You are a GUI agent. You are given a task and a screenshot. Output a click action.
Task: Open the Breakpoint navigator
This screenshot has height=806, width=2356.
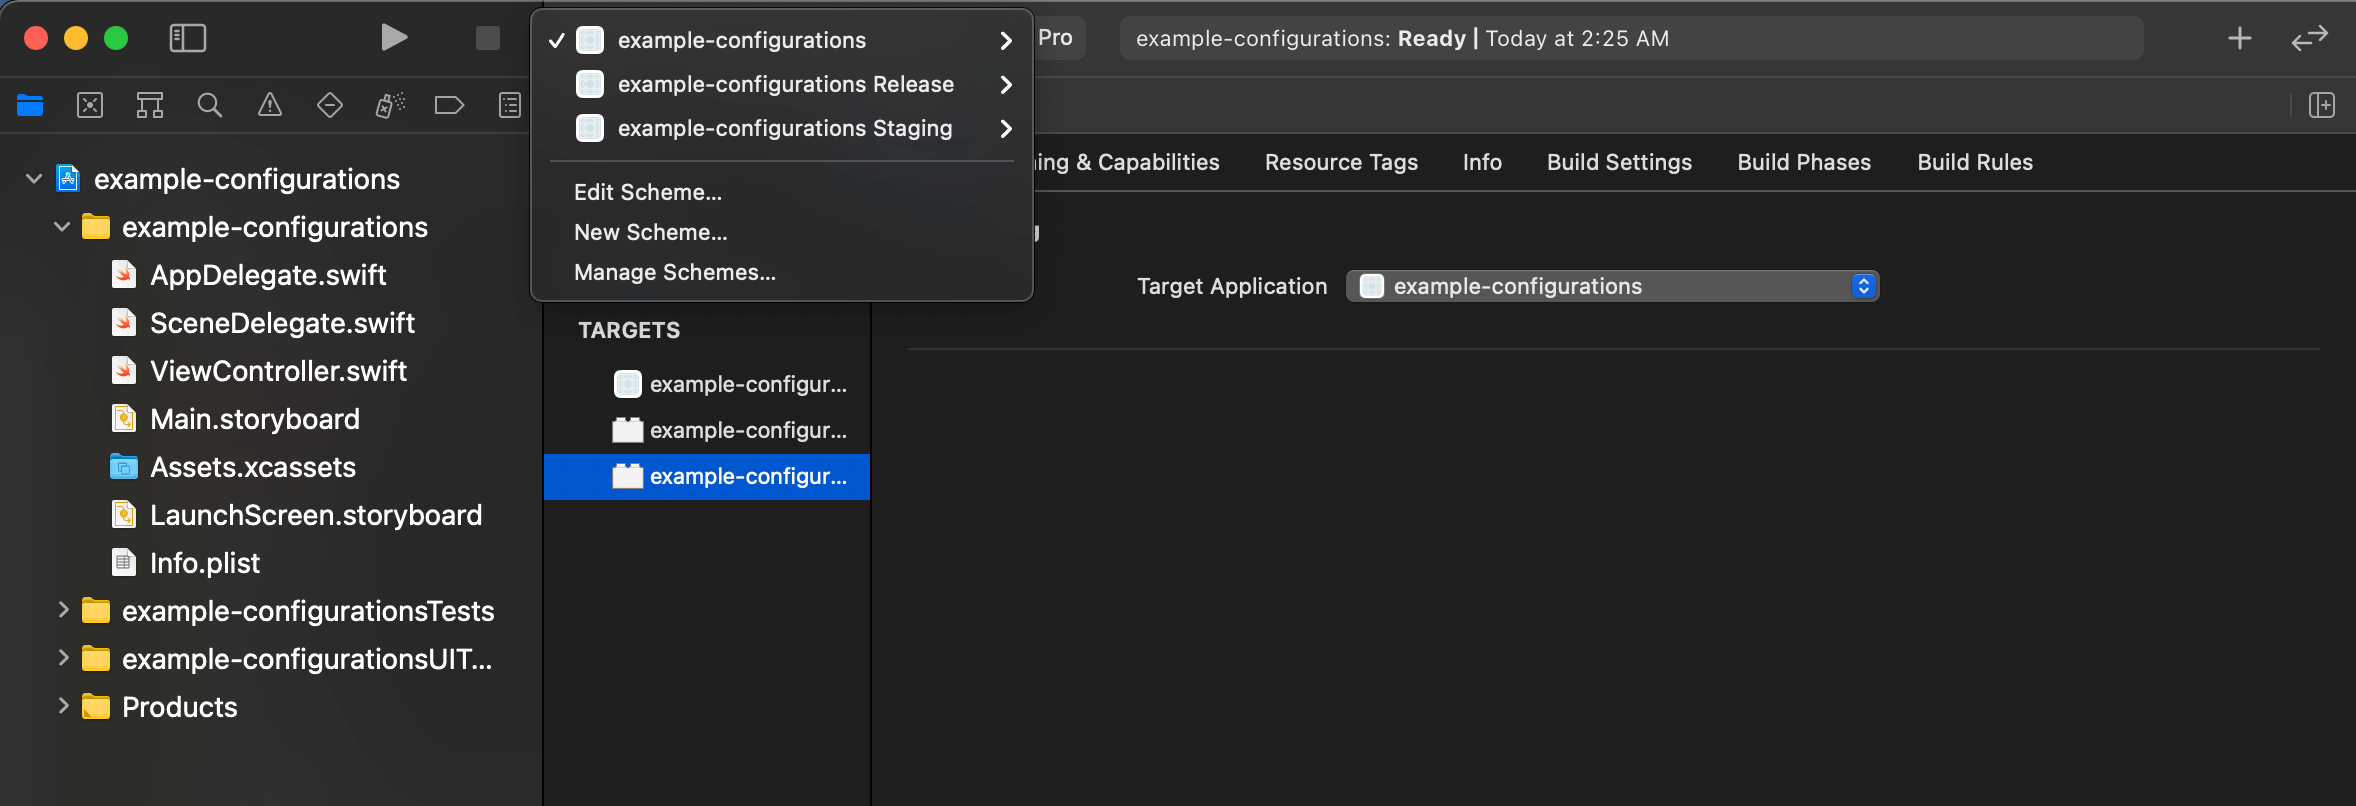click(x=450, y=105)
